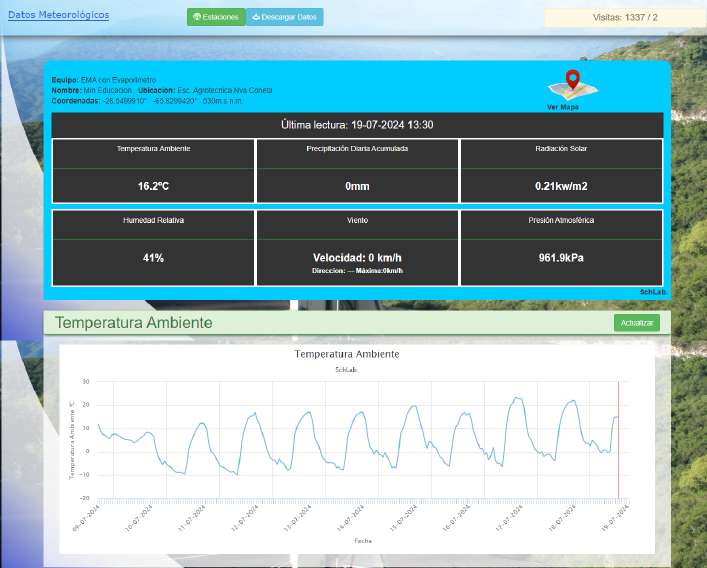Select the Radiación Solar card title

[561, 149]
